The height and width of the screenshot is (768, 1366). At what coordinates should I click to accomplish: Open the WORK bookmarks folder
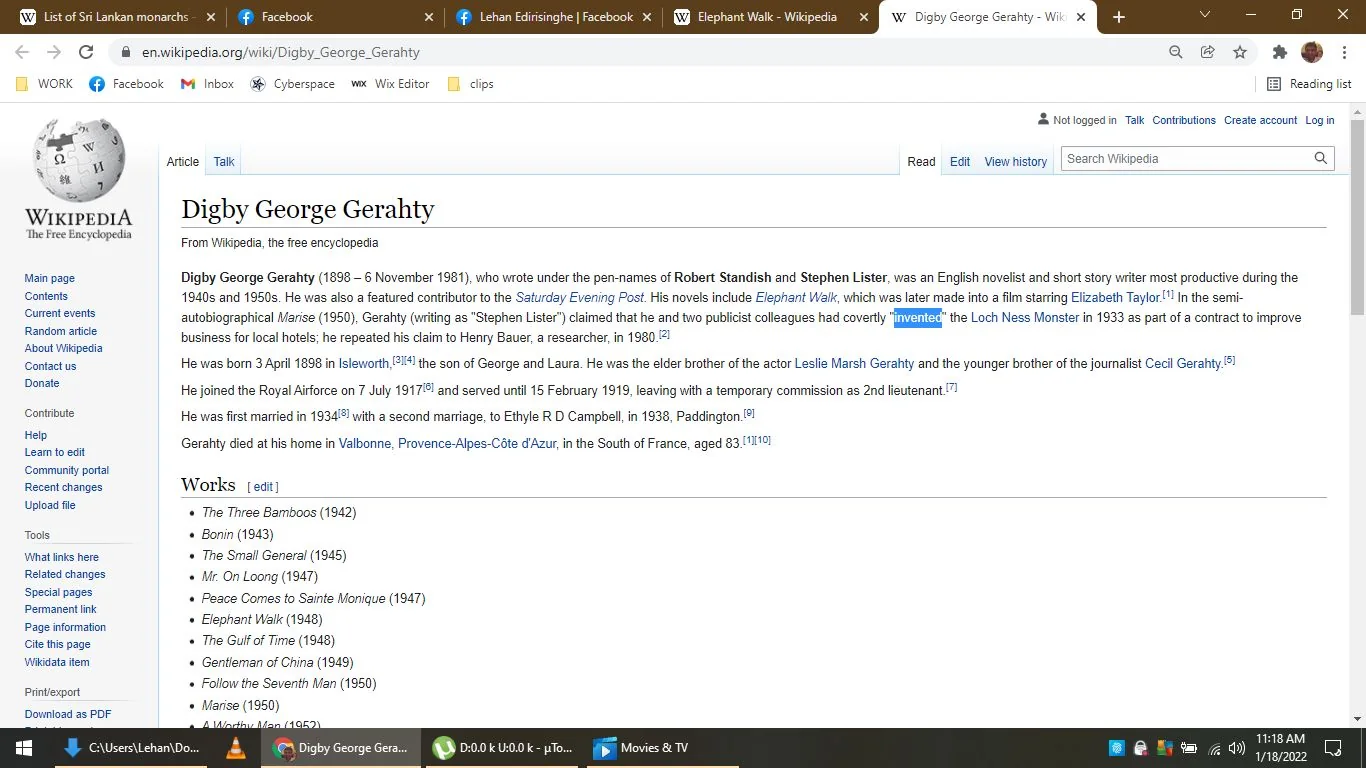coord(44,84)
